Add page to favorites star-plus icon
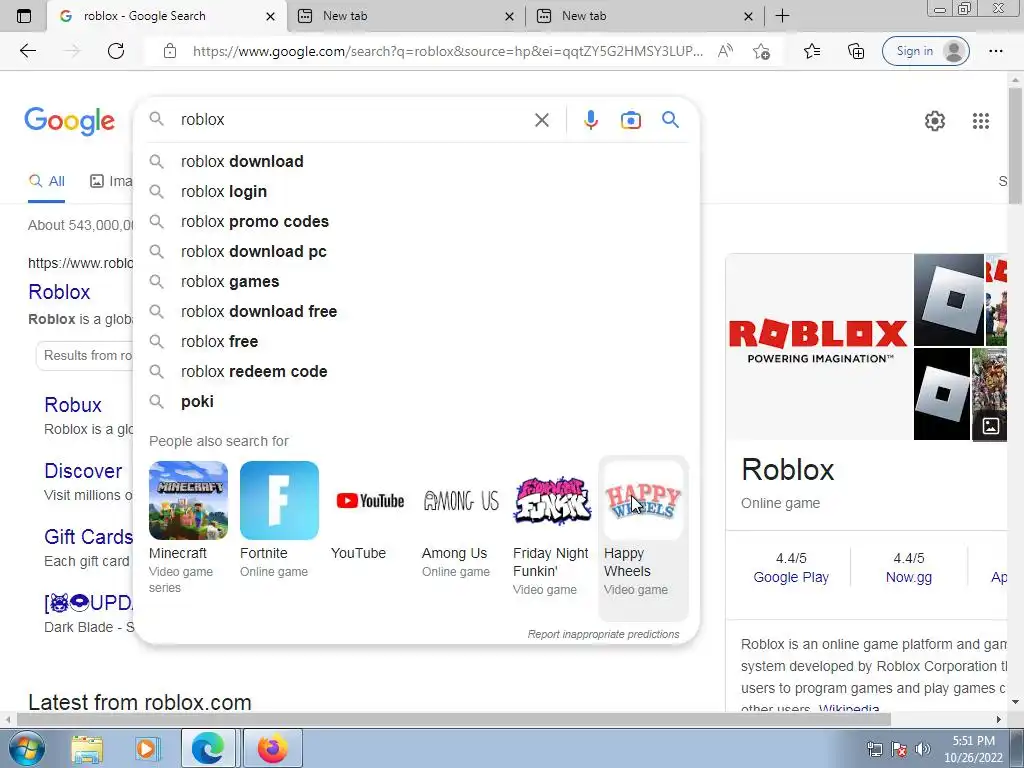The image size is (1024, 768). (761, 51)
